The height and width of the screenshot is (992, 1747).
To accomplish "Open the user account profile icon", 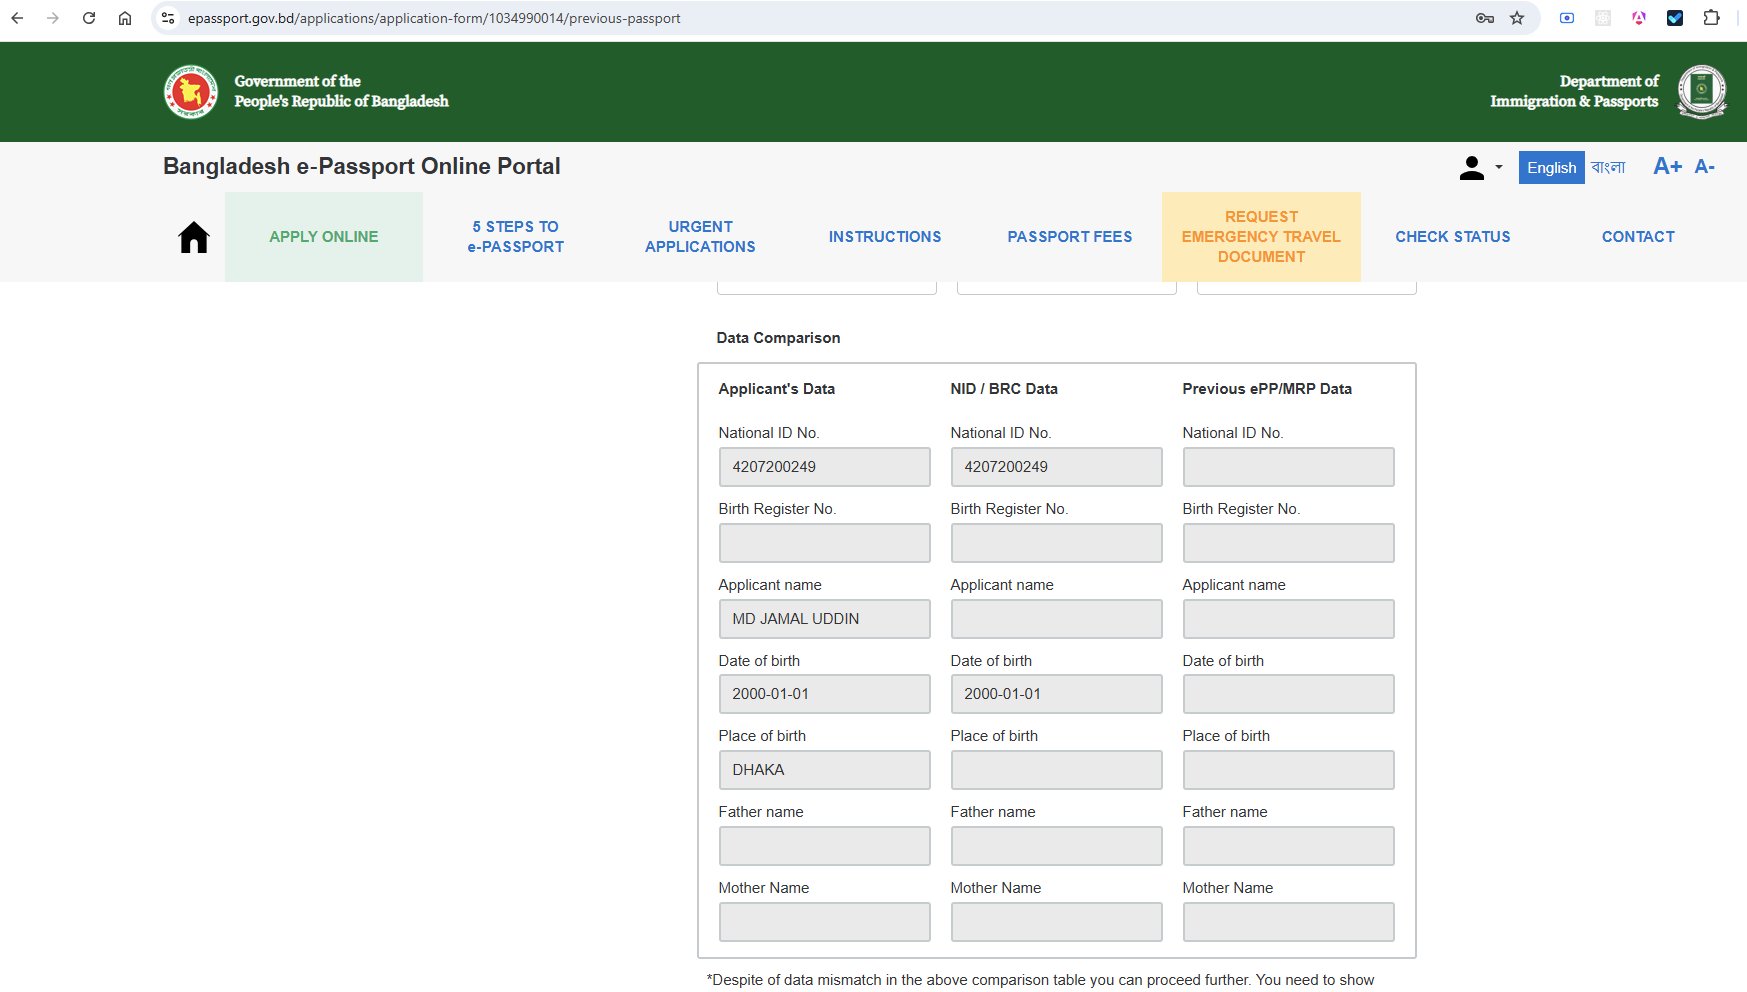I will [1472, 168].
